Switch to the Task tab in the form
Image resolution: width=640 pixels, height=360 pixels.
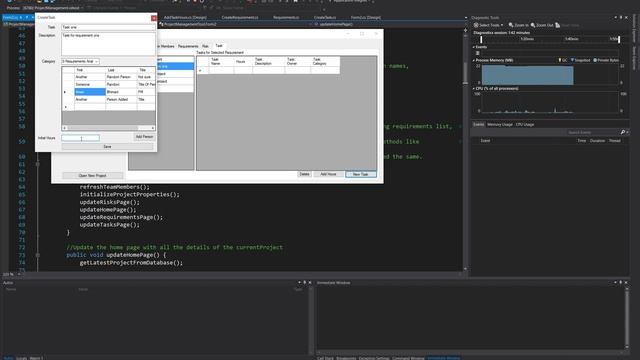point(219,46)
